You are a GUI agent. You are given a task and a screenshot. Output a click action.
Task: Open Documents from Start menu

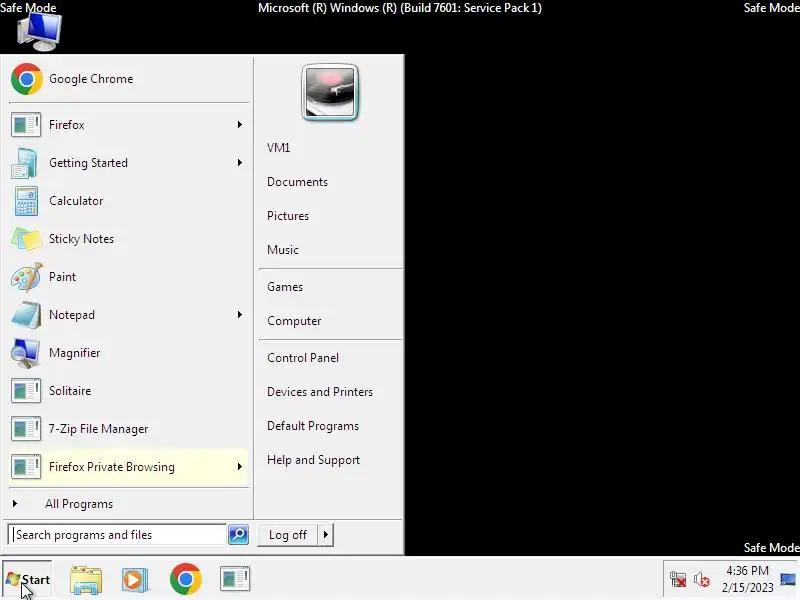click(x=297, y=182)
